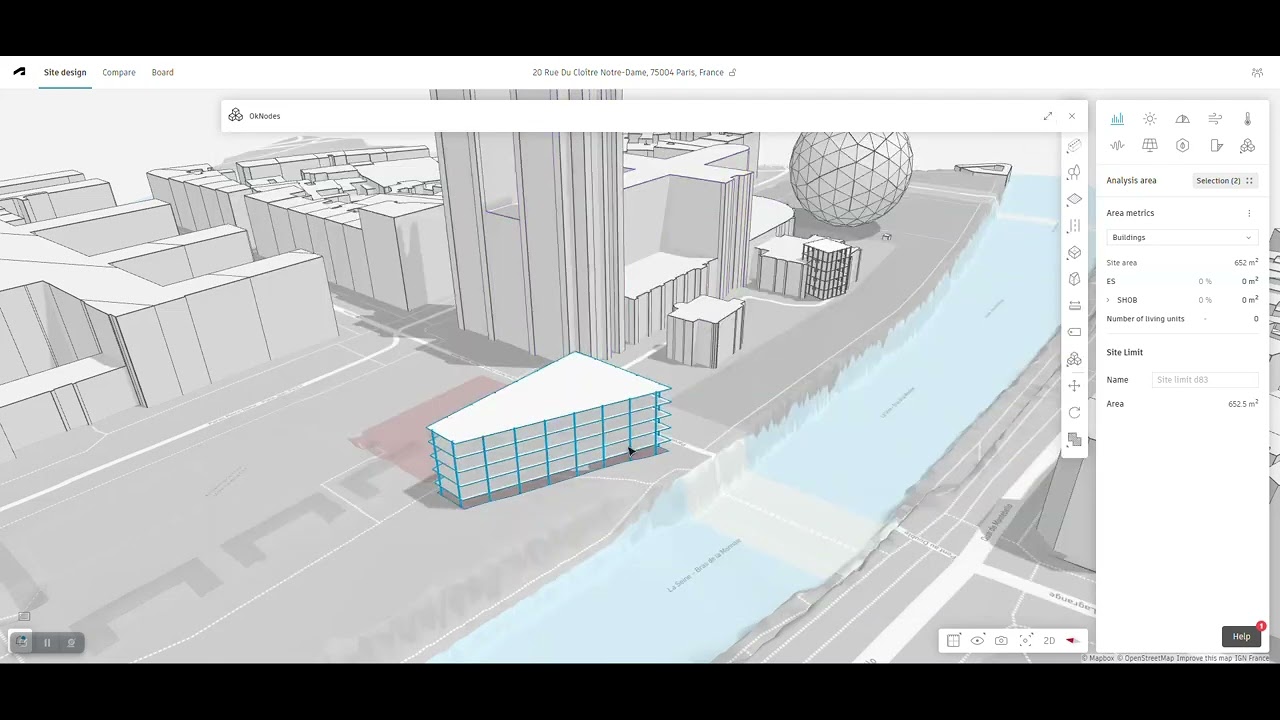Toggle the webcam recording icon

click(x=71, y=643)
